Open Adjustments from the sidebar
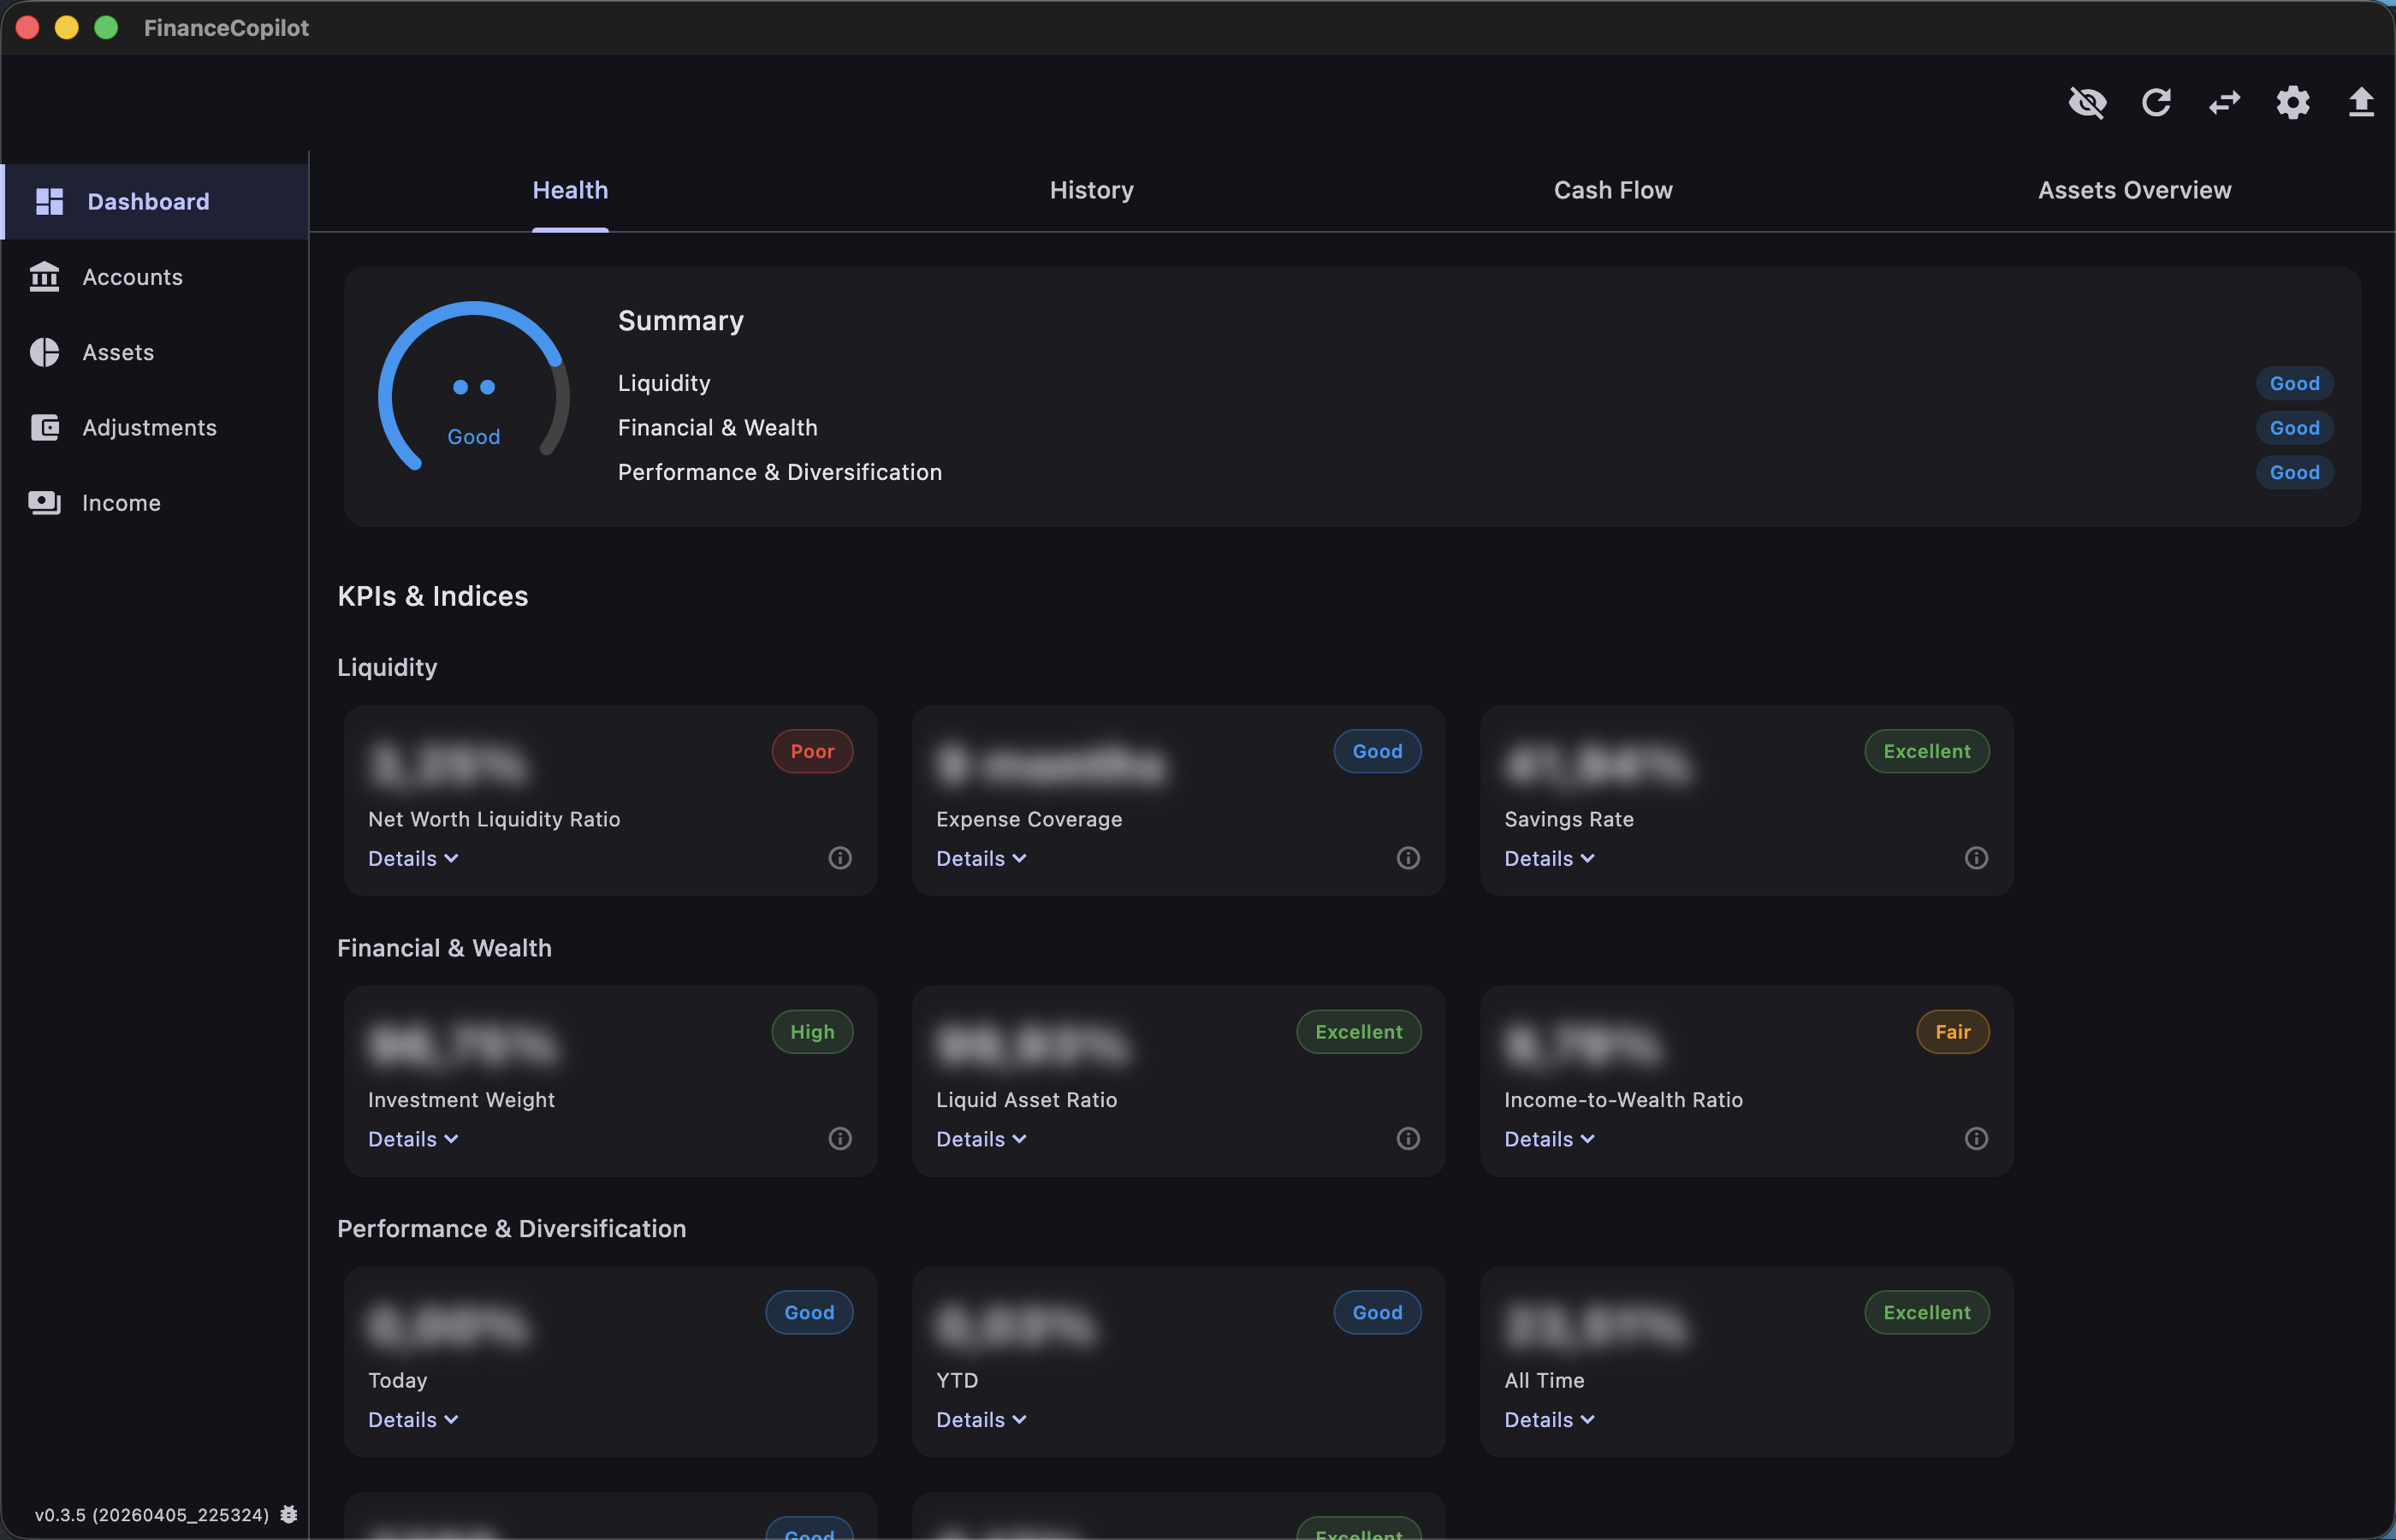The image size is (2396, 1540). [x=149, y=428]
